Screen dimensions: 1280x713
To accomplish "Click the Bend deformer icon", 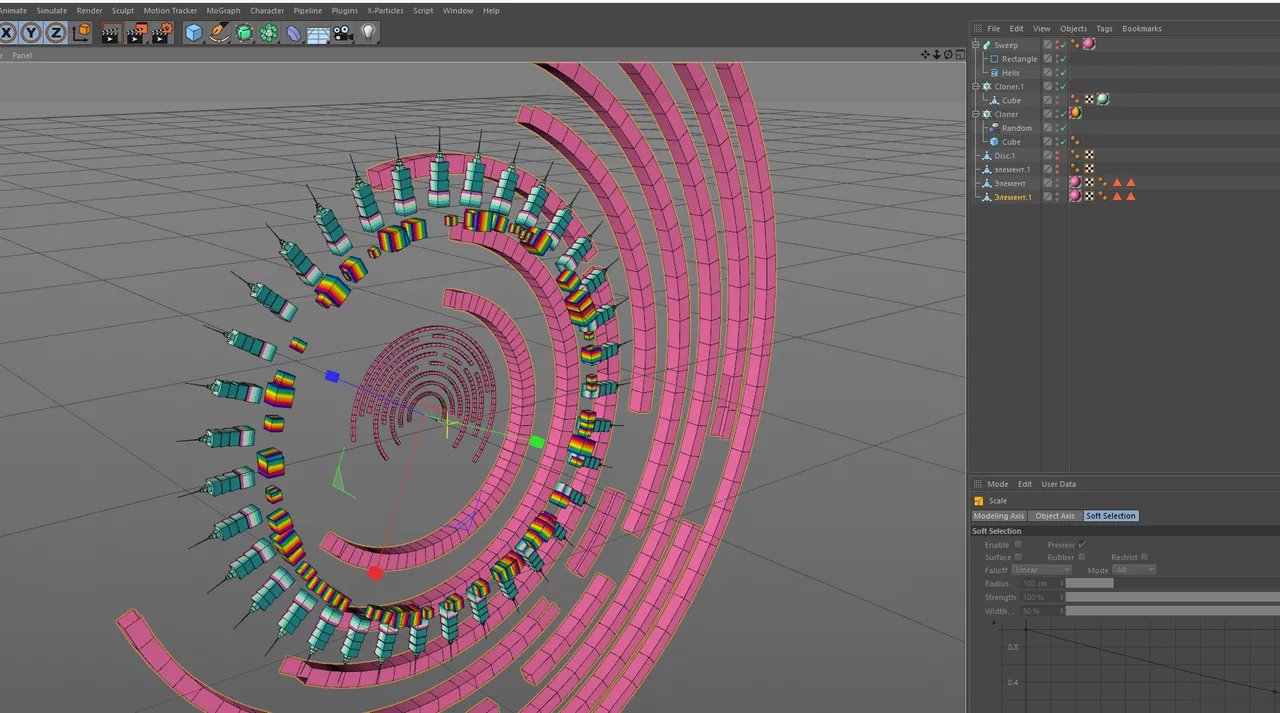I will click(294, 33).
